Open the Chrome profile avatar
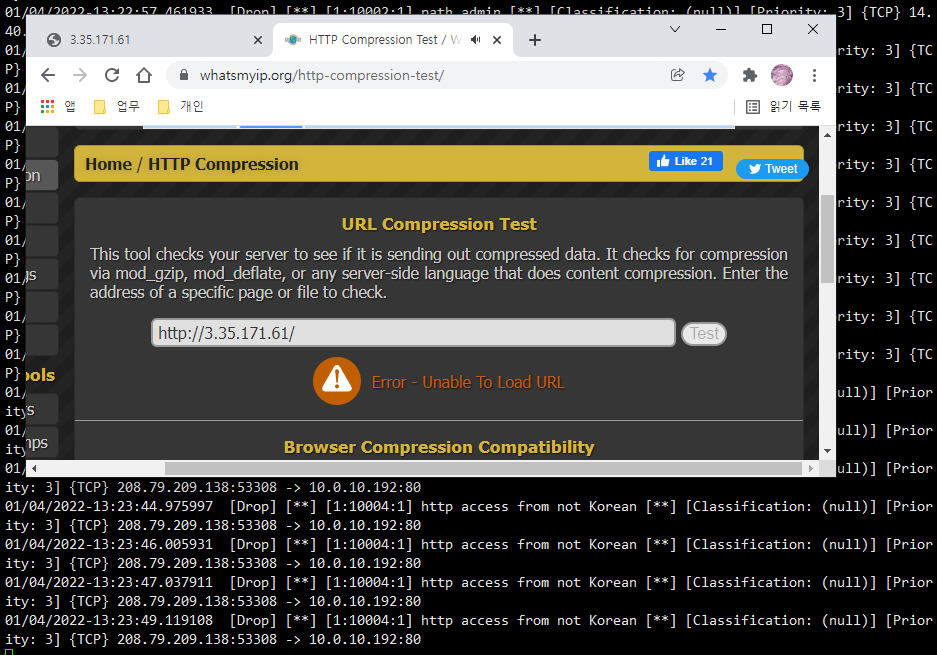 [x=782, y=75]
